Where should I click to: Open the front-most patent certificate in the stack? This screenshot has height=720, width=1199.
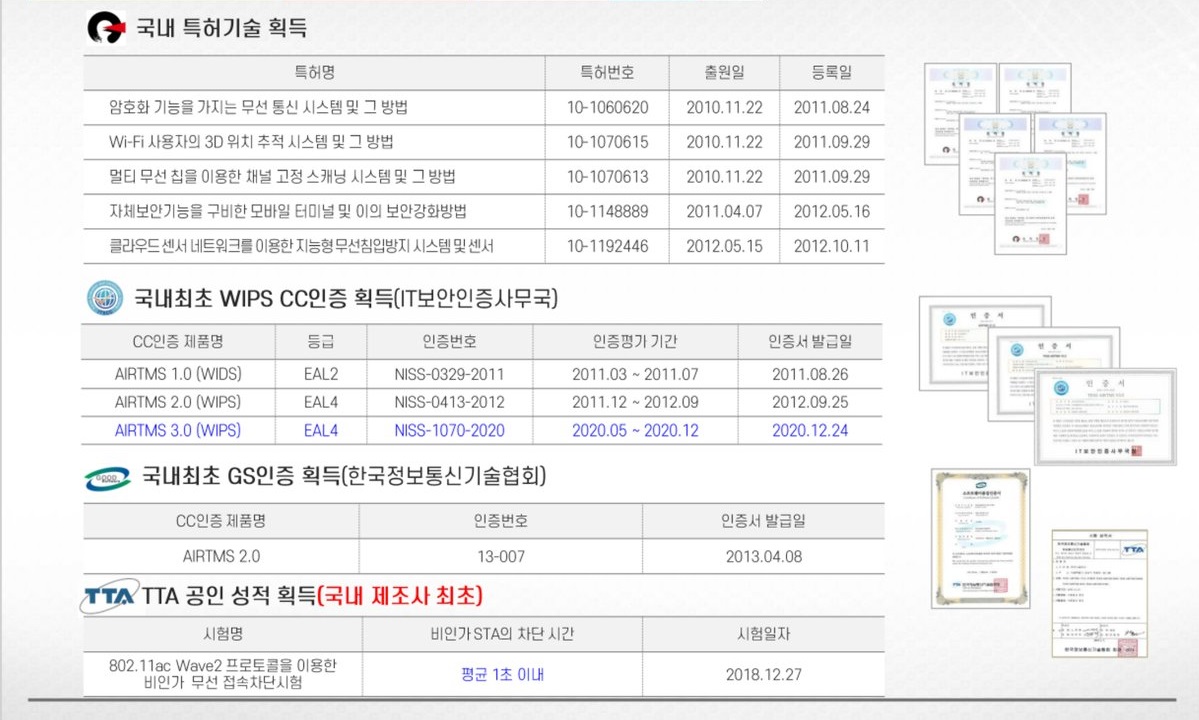tap(1042, 203)
